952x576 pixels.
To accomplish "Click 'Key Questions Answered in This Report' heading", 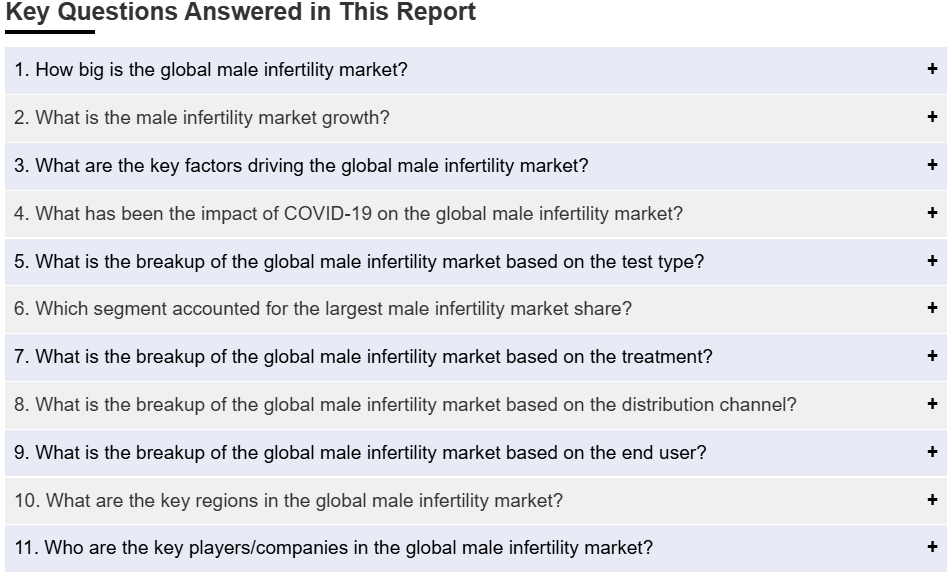I will click(240, 12).
